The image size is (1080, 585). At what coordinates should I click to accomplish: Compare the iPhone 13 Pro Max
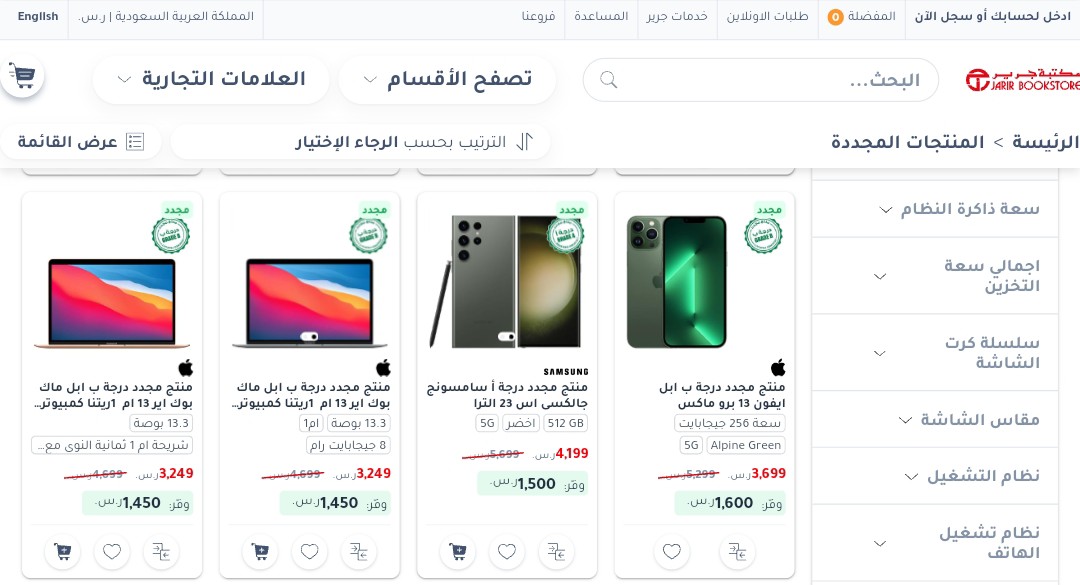tap(737, 551)
